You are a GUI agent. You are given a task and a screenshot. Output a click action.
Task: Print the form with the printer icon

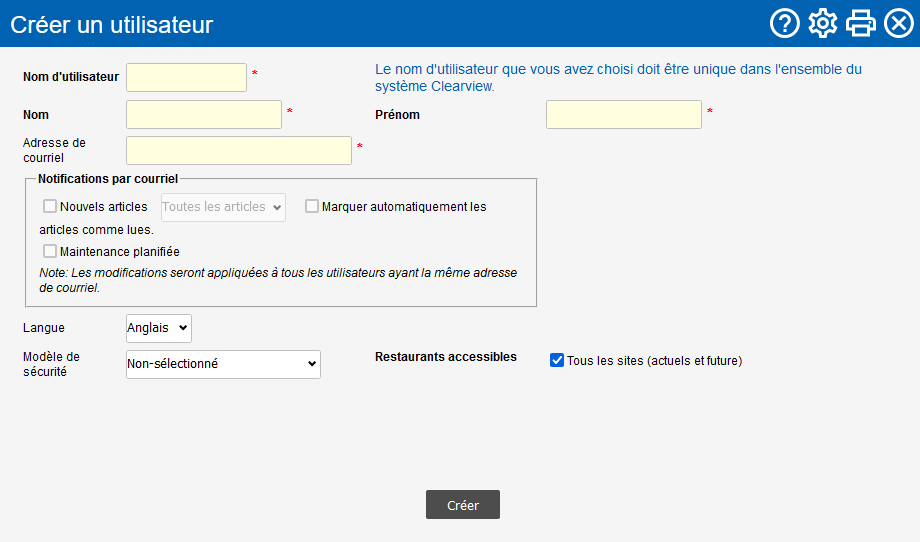tap(861, 24)
